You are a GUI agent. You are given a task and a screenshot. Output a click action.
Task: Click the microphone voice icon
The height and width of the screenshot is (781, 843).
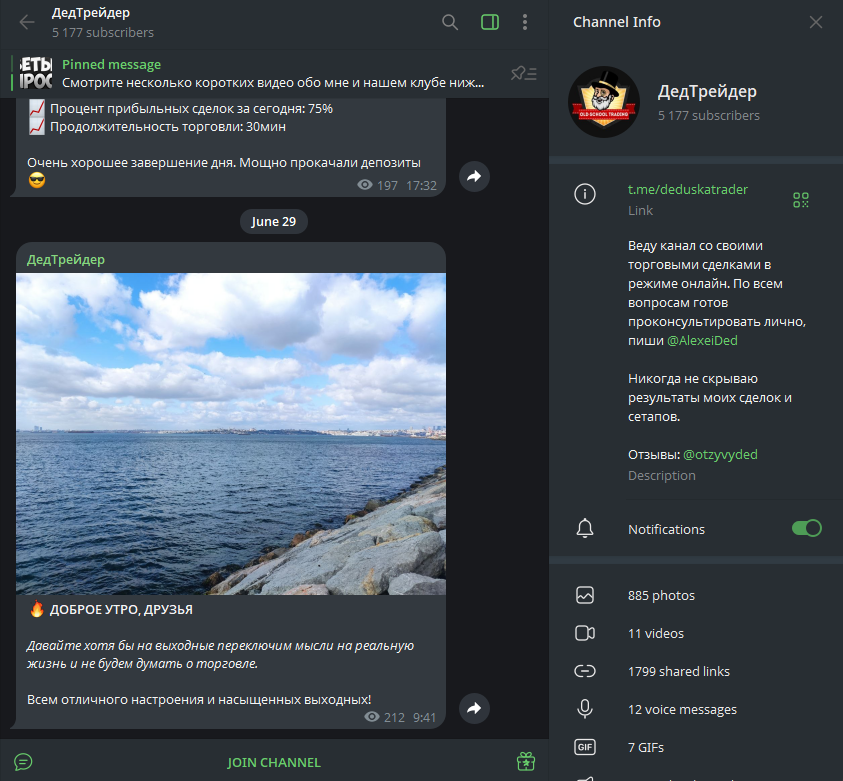point(585,709)
